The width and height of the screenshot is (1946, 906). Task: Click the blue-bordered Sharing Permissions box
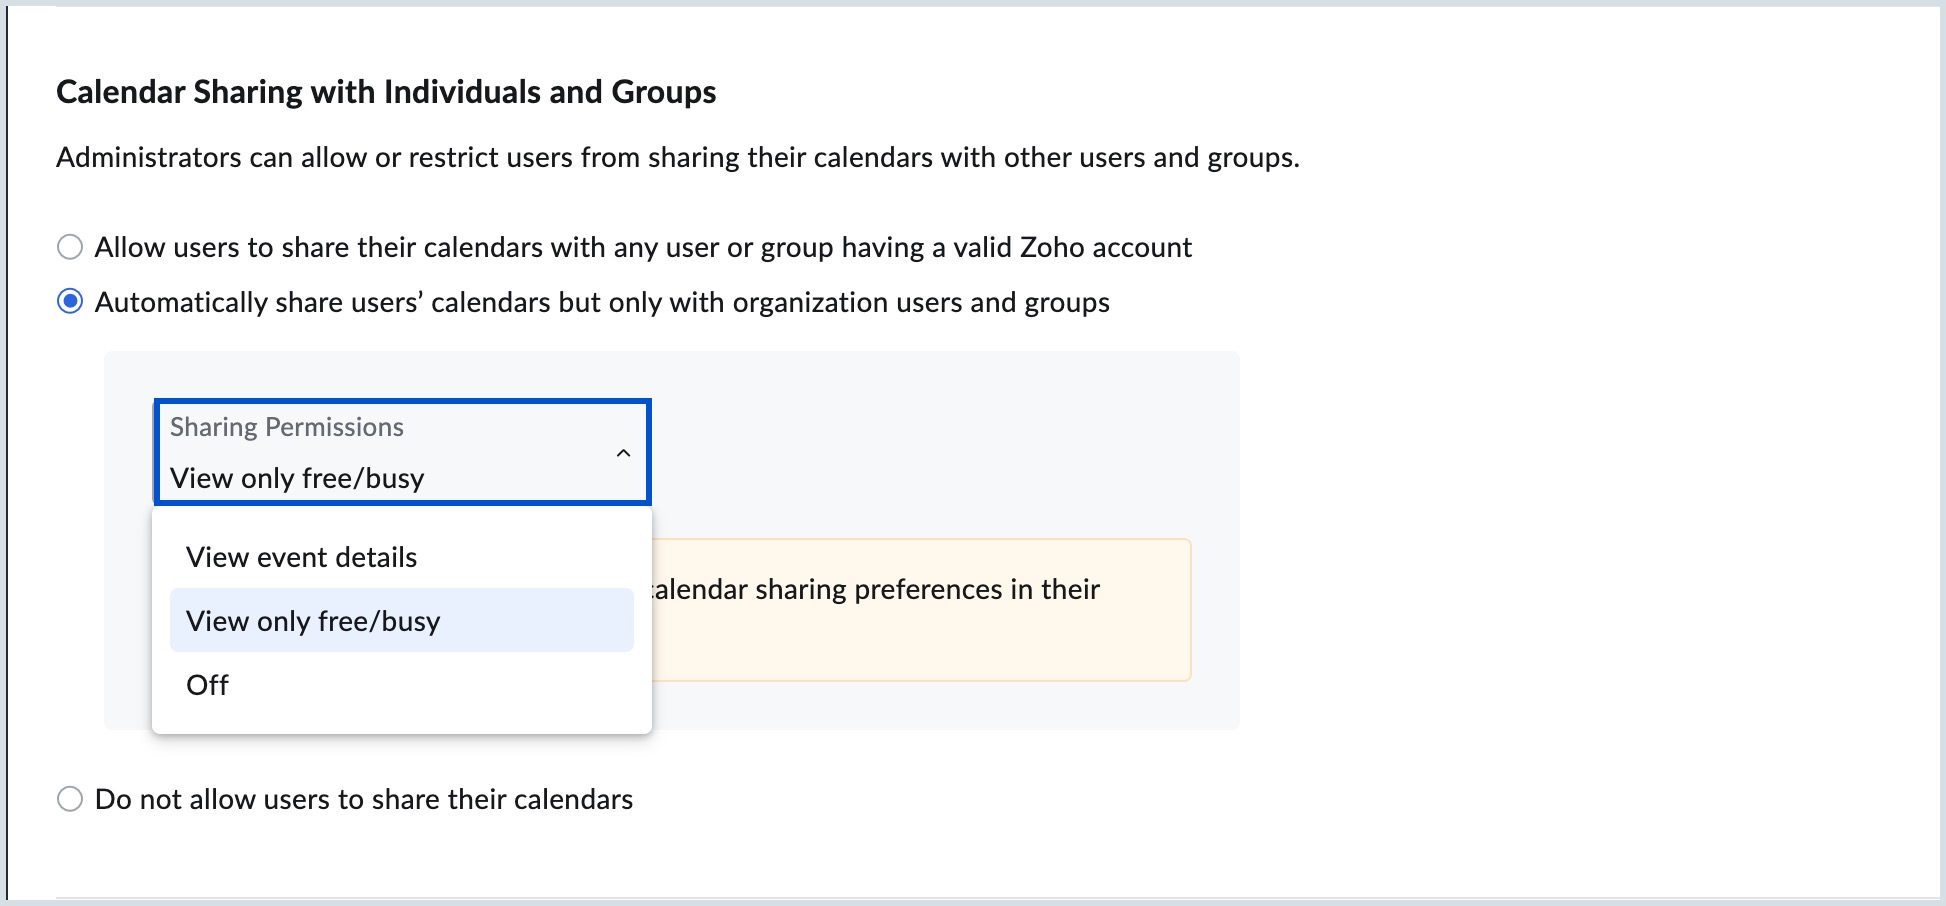[402, 452]
